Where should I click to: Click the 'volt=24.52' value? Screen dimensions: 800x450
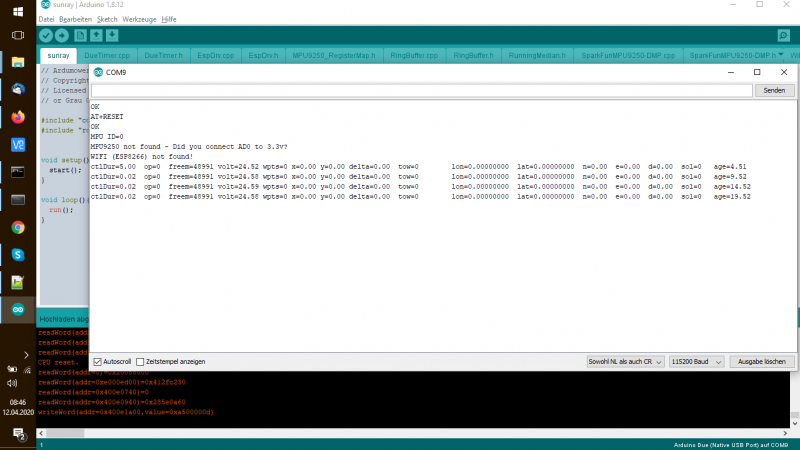coord(238,167)
